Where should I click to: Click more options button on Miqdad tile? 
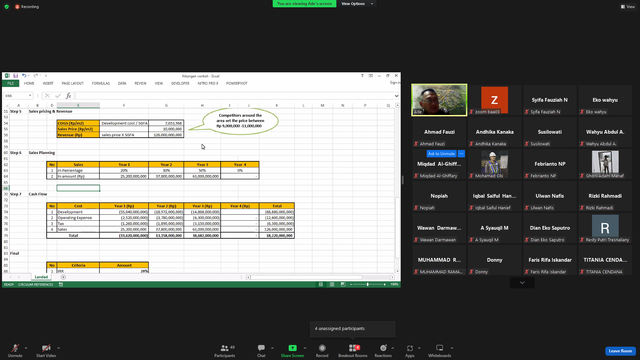[x=461, y=153]
